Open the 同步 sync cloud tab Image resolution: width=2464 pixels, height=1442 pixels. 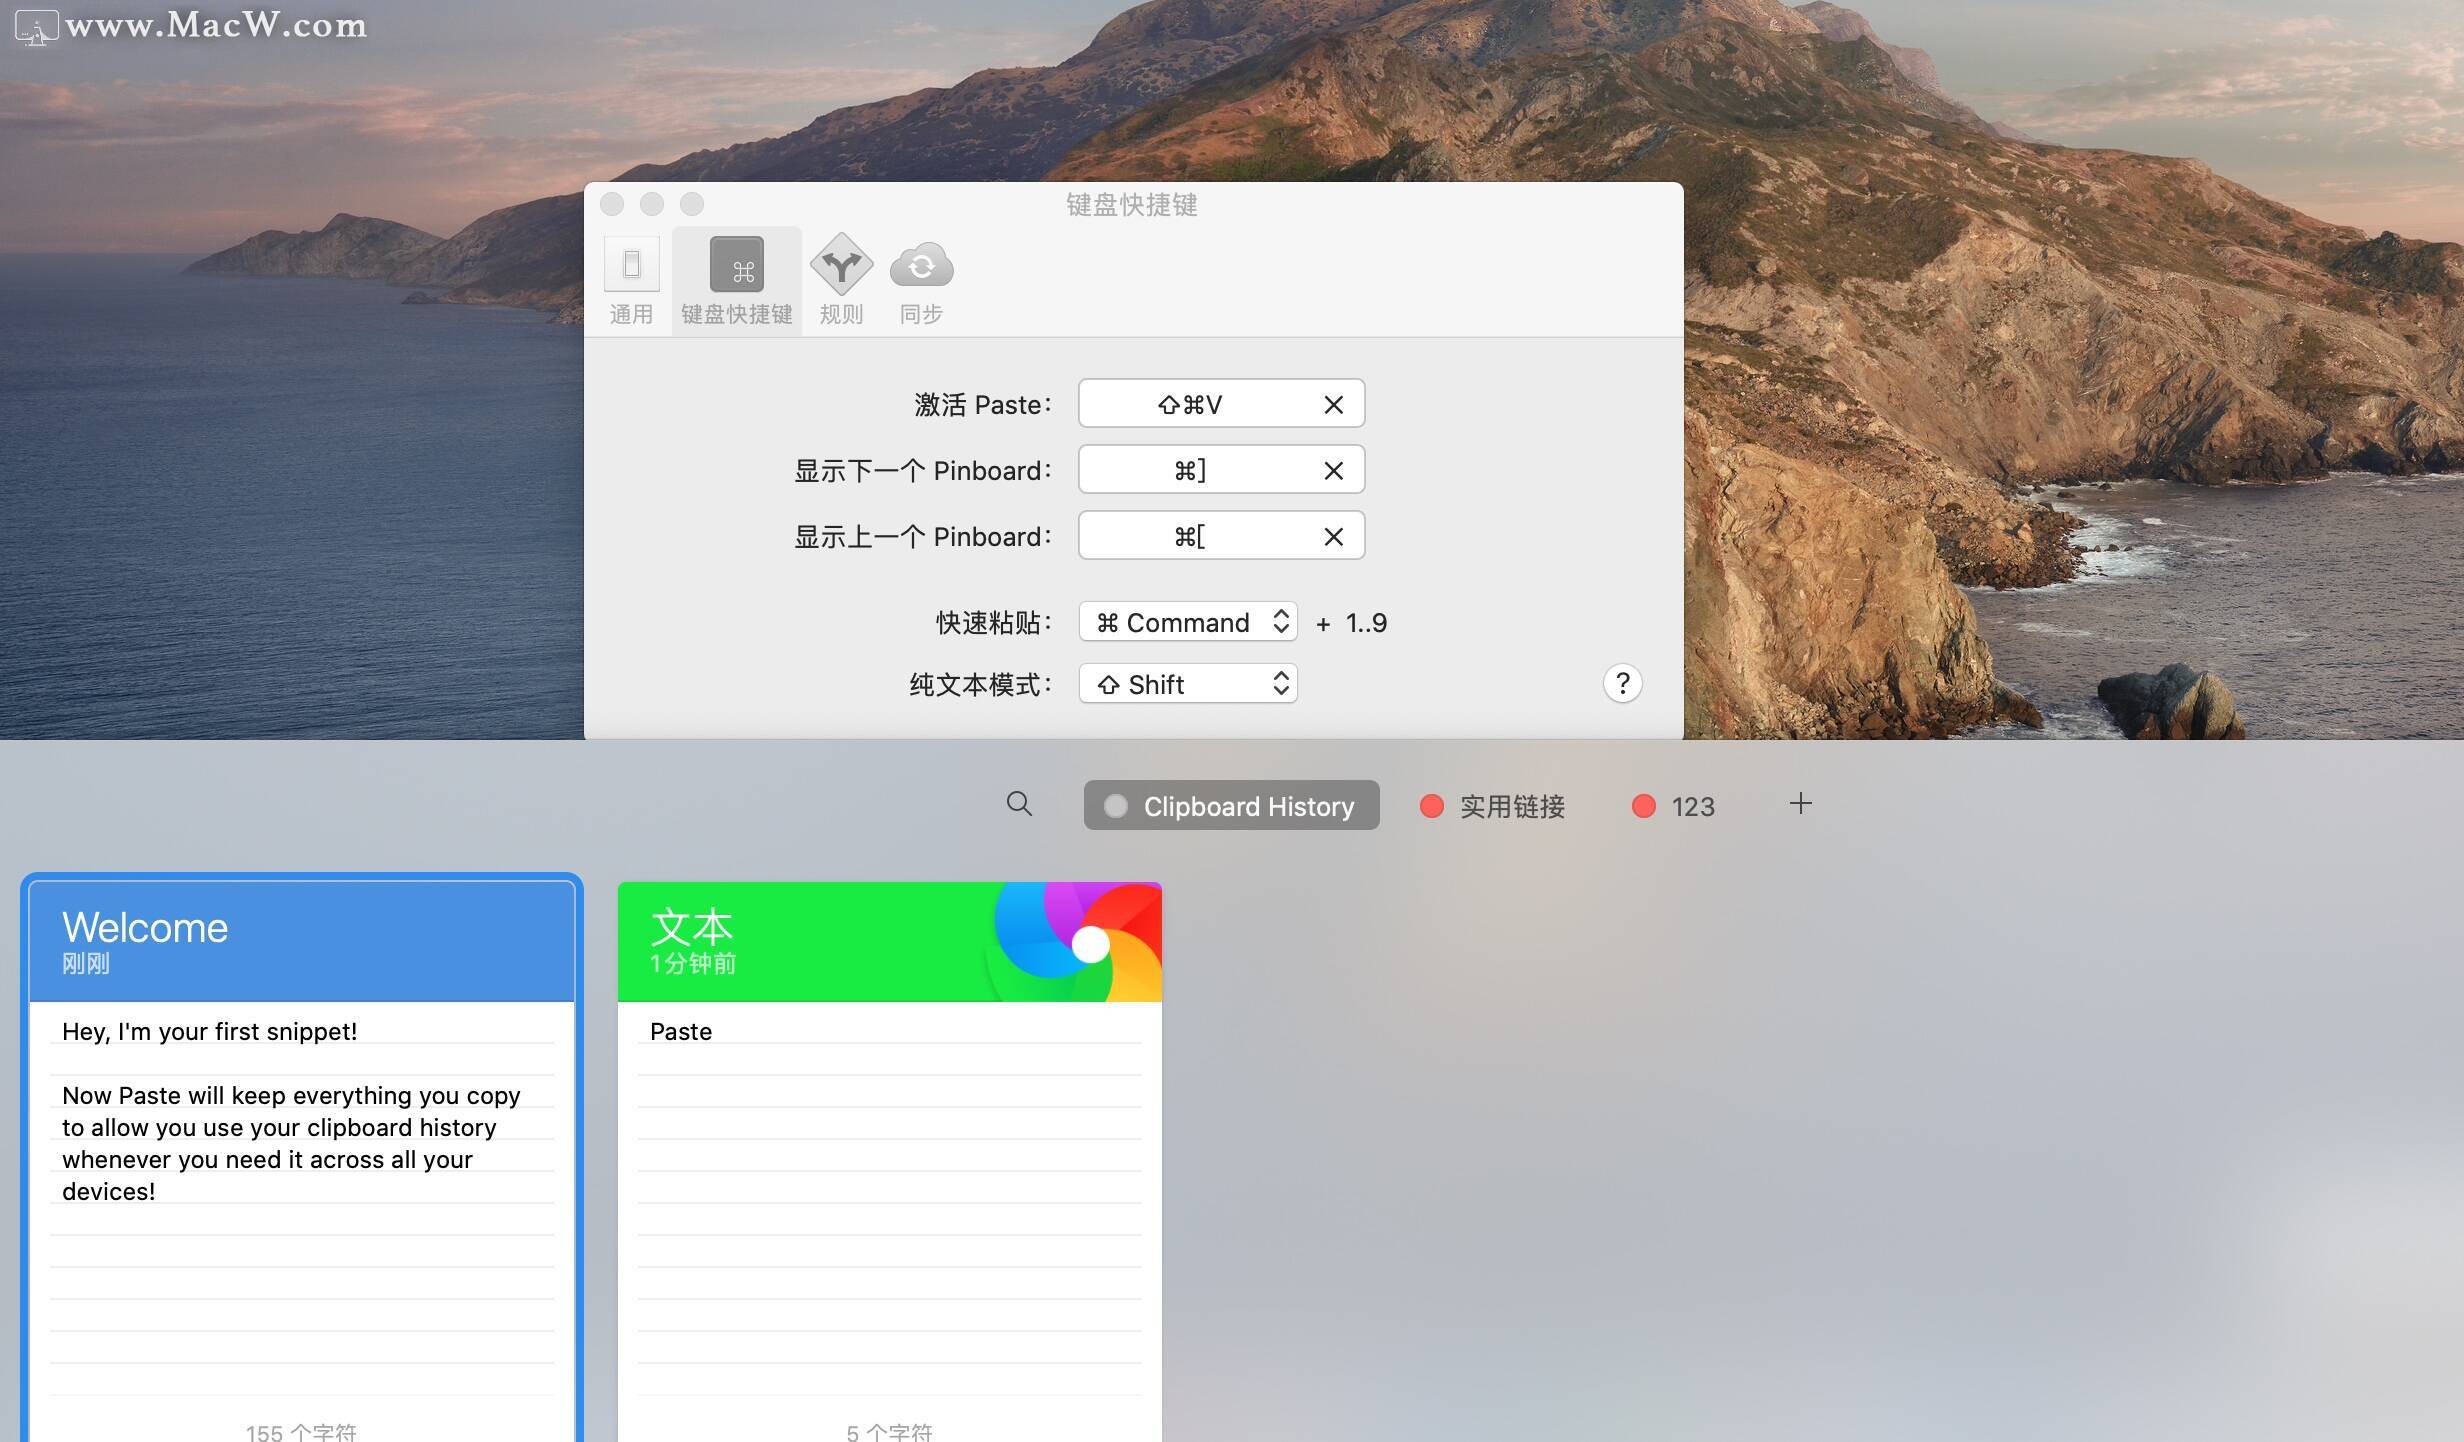pos(921,281)
